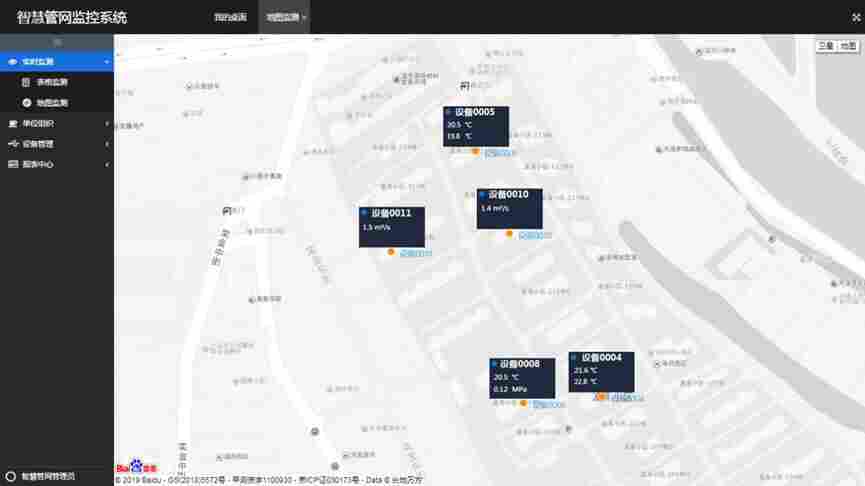Switch map to 地图 view
Screen dimensions: 865x486
click(847, 46)
